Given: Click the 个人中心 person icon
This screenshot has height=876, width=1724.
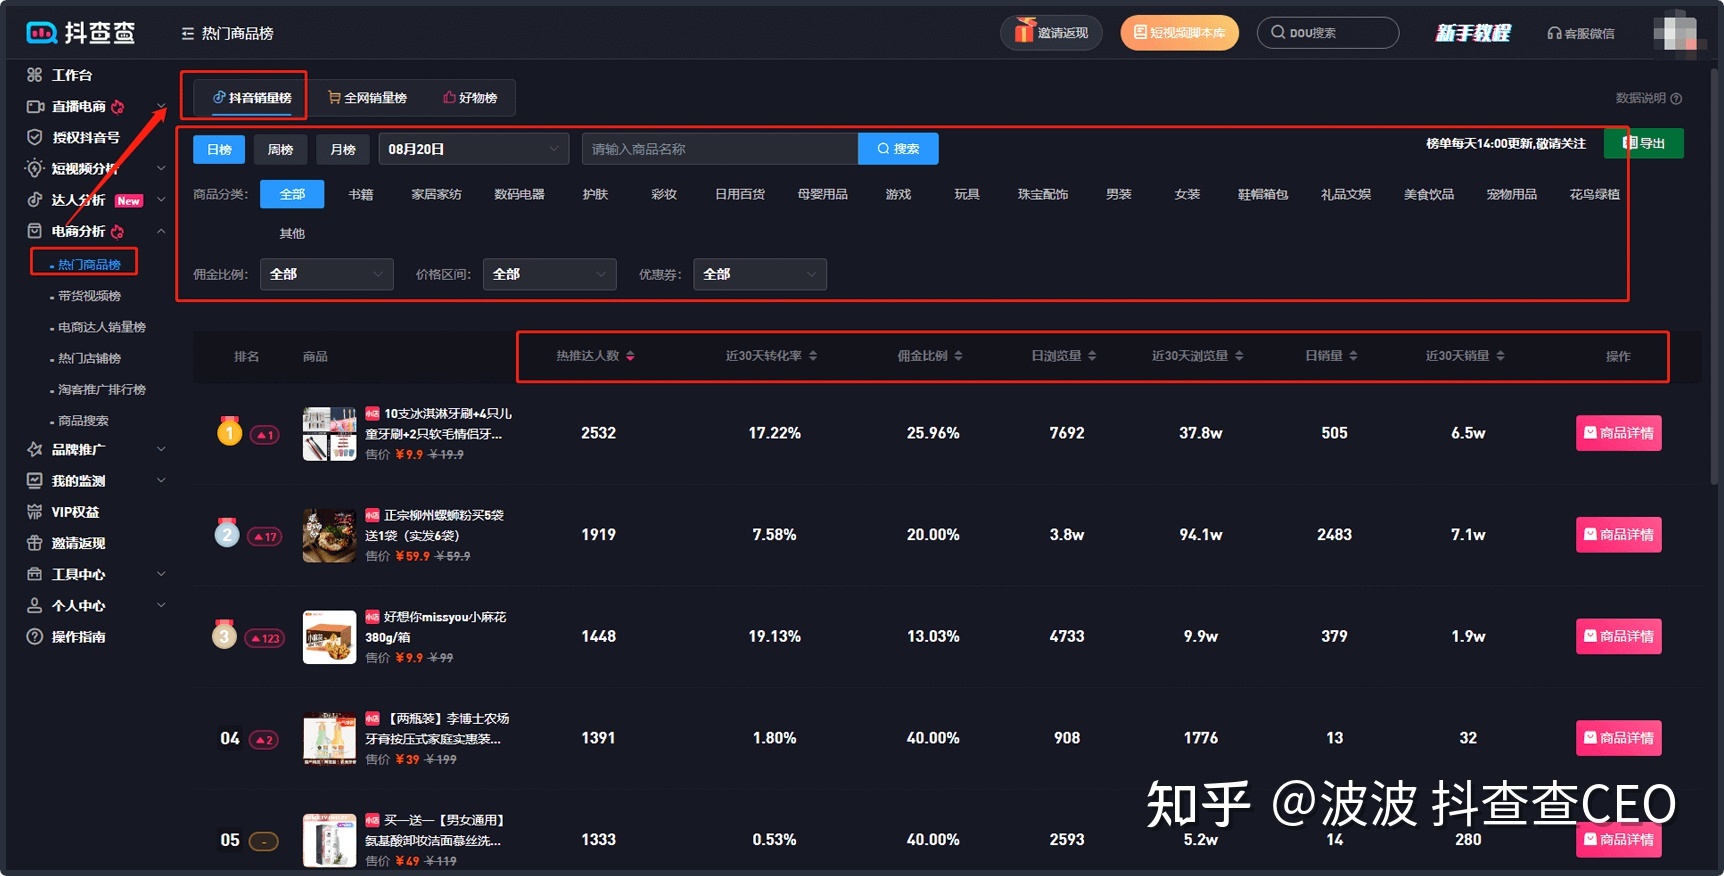Looking at the screenshot, I should pyautogui.click(x=35, y=606).
